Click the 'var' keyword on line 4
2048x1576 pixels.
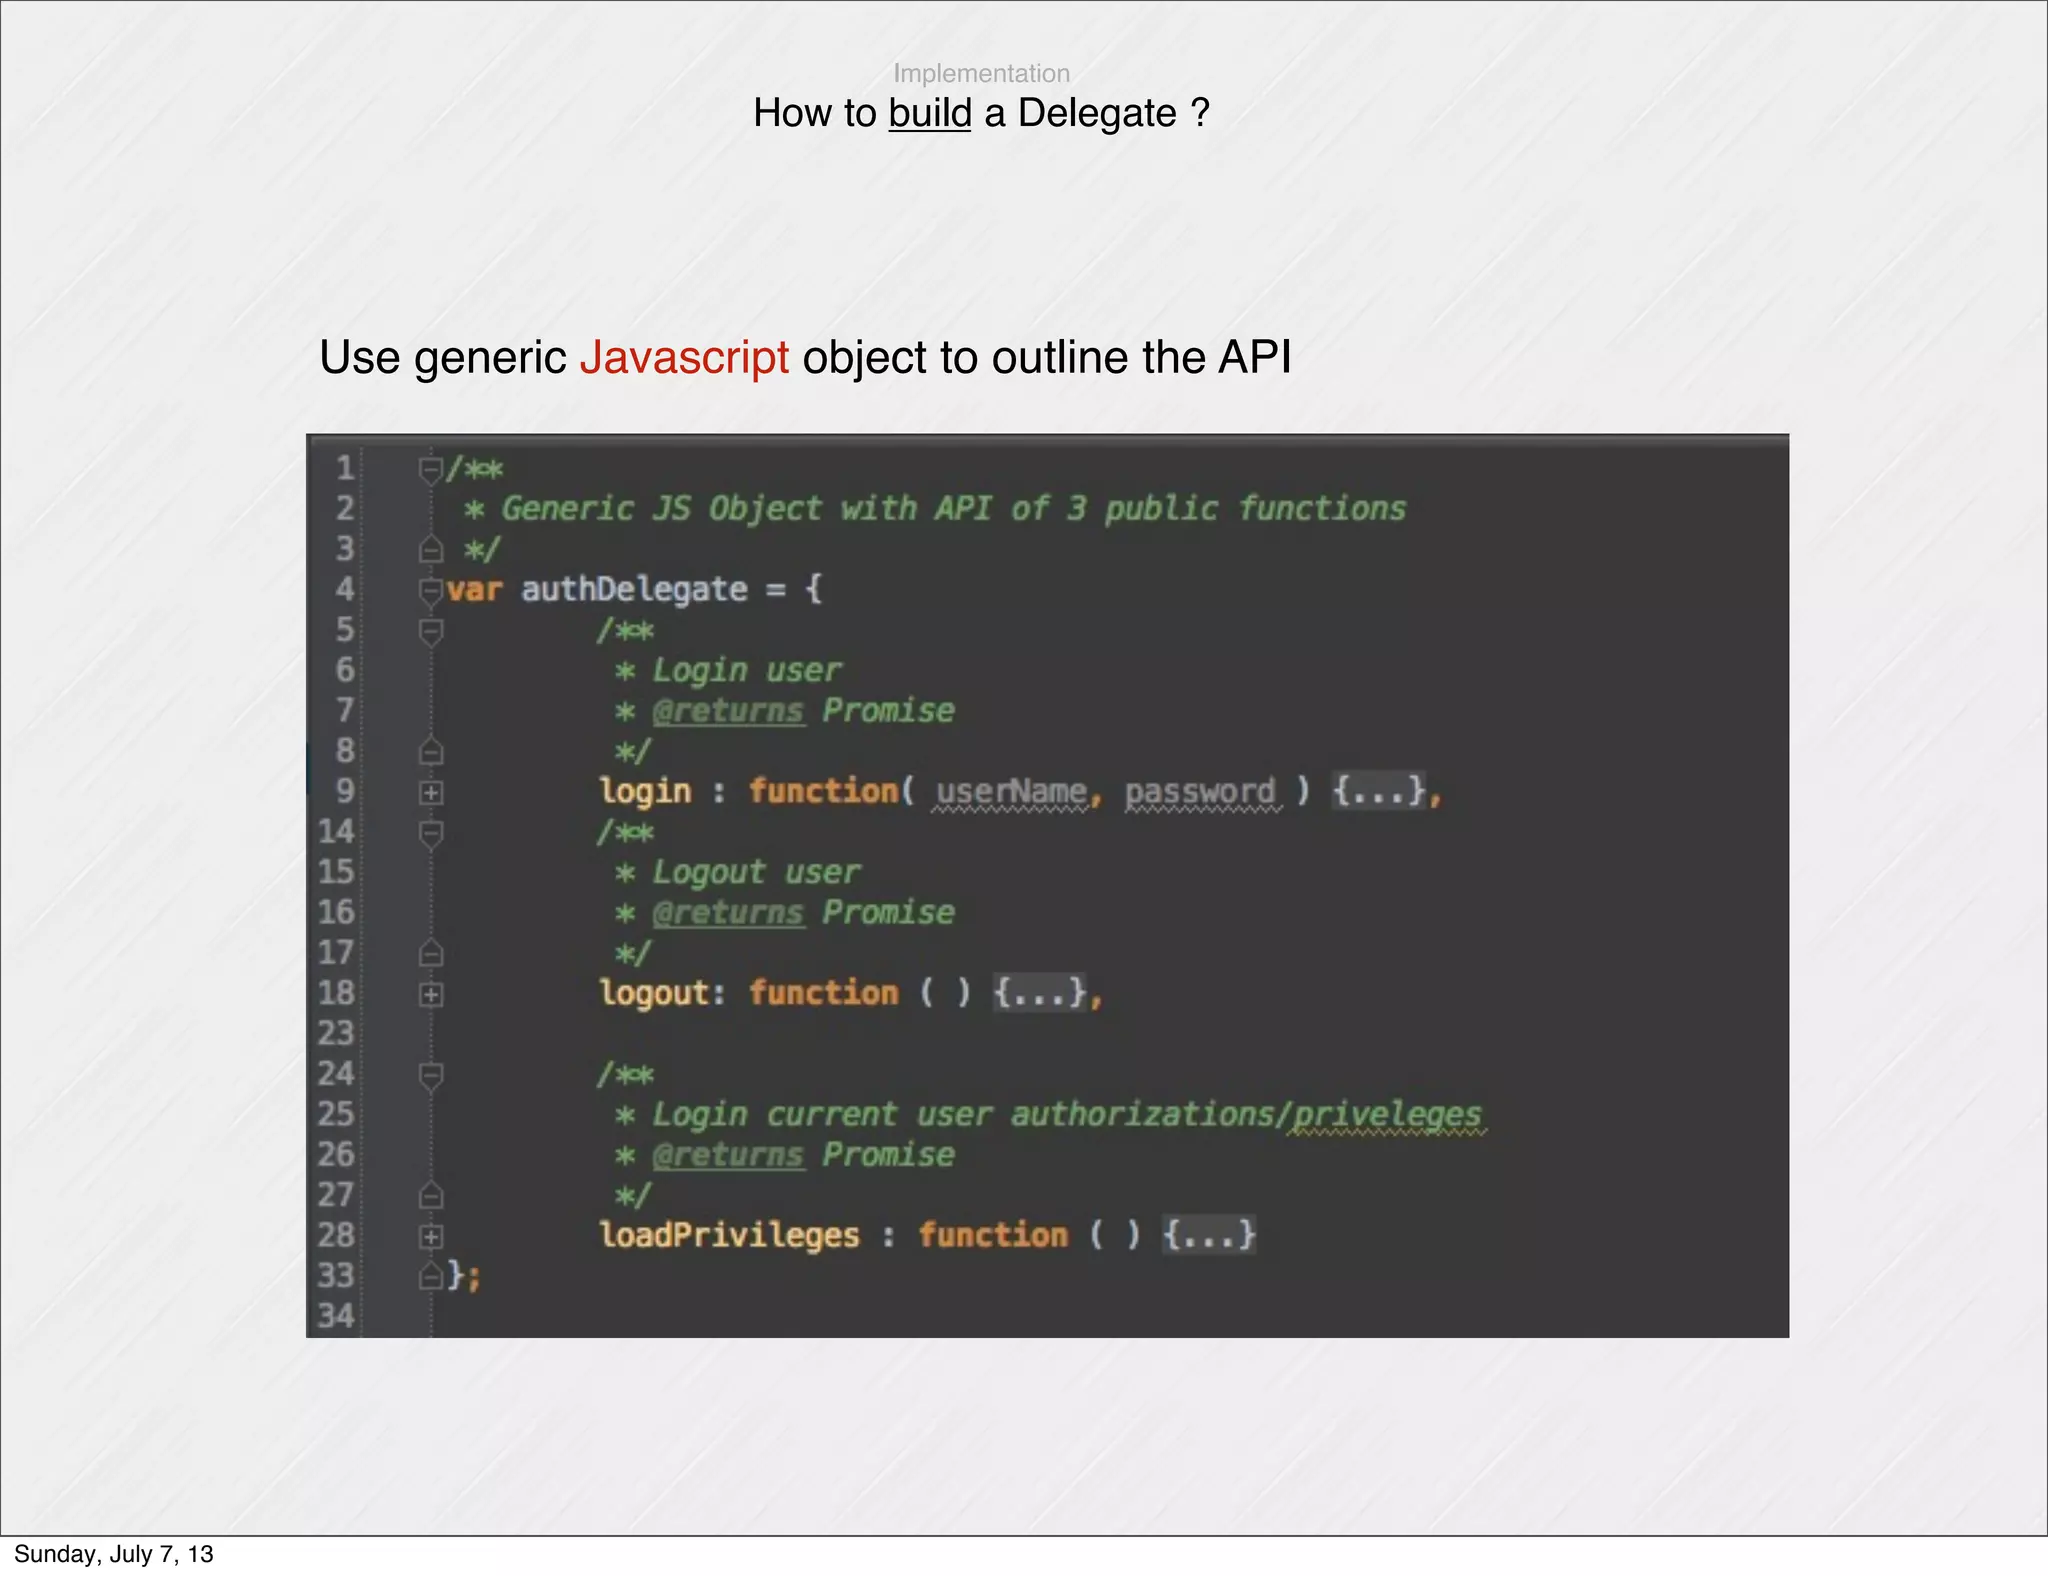[x=474, y=590]
